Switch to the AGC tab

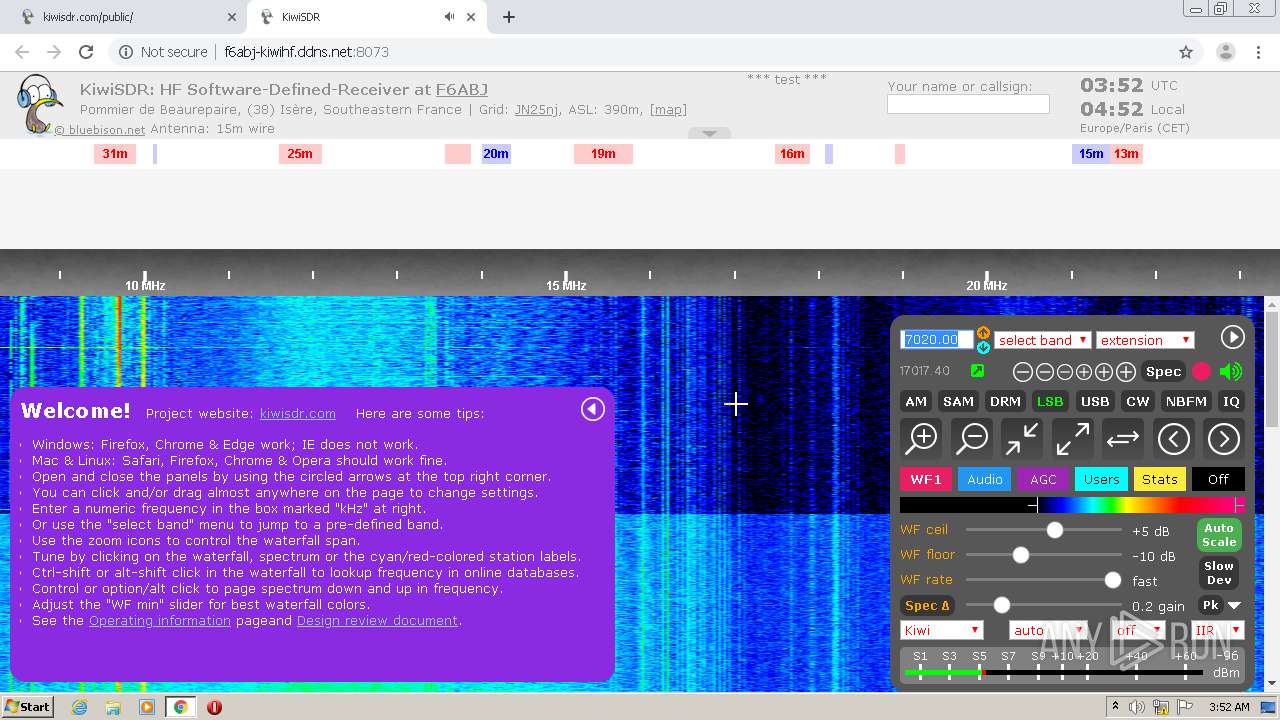click(1043, 479)
